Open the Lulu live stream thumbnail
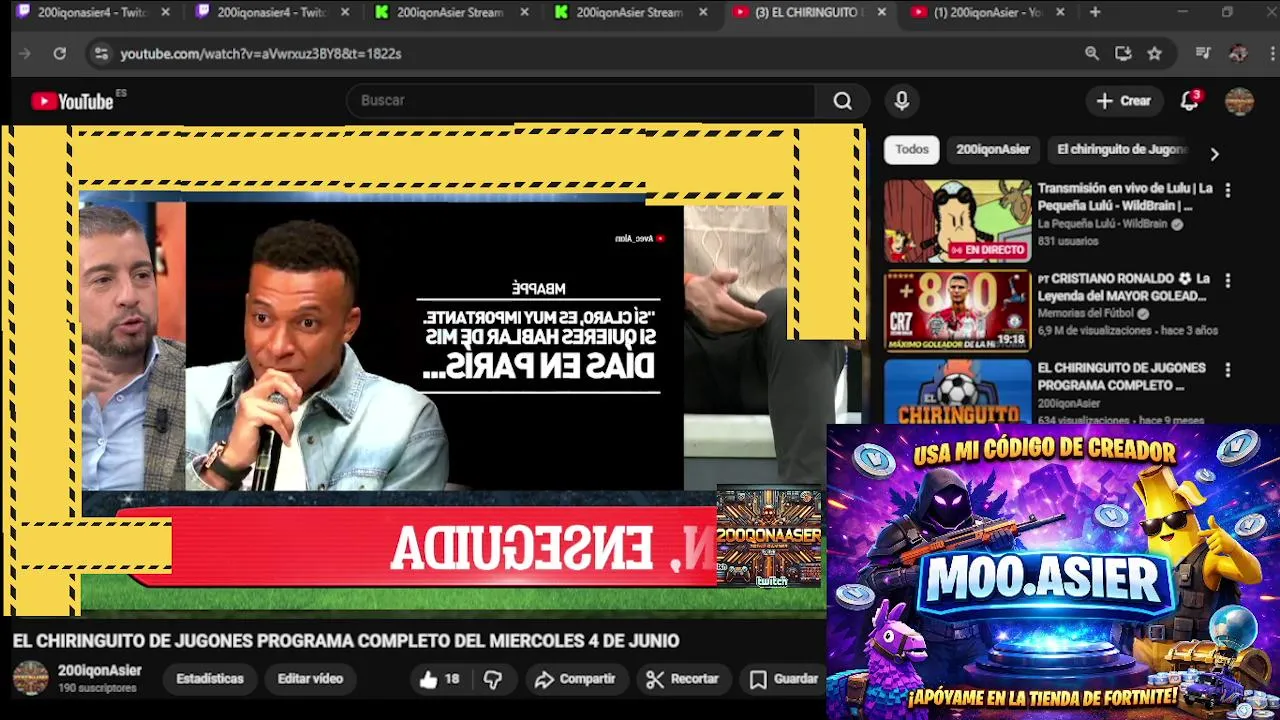The image size is (1280, 720). tap(957, 221)
